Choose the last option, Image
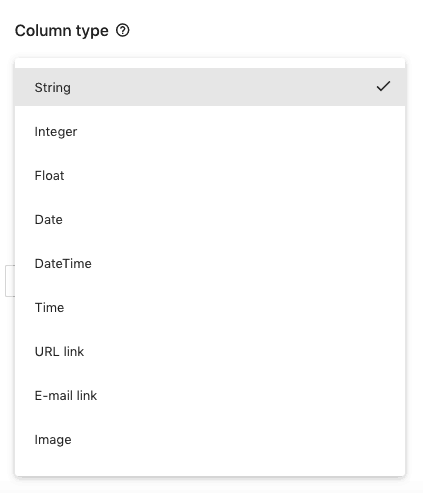 210,439
